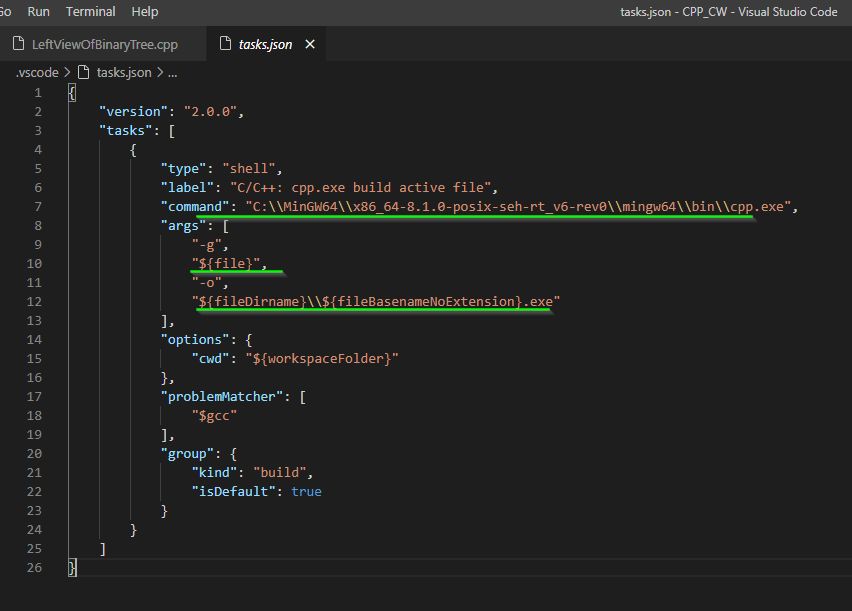
Task: Open the Help menu
Action: [145, 11]
